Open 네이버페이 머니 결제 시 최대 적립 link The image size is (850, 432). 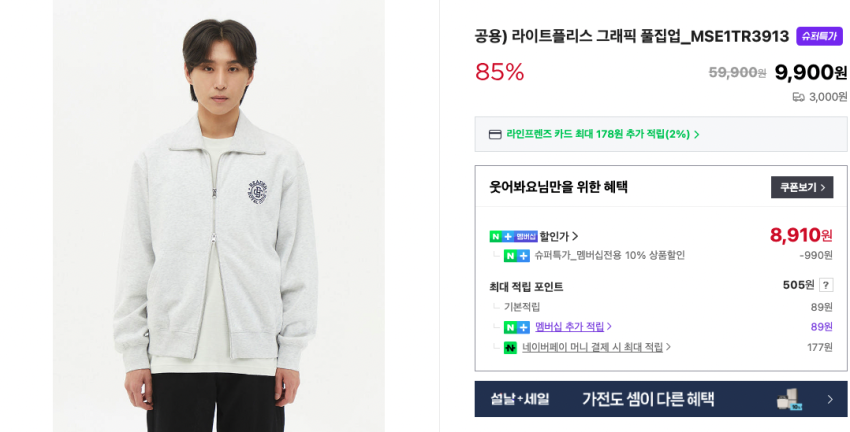tap(592, 347)
